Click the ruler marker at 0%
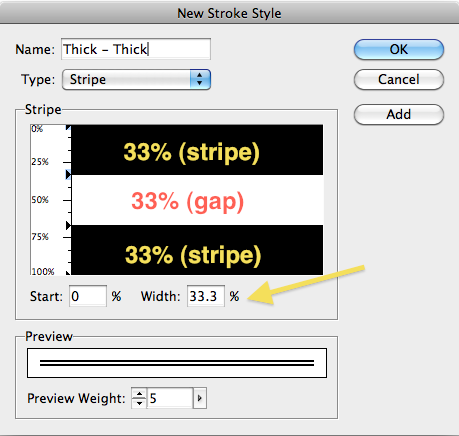 (x=68, y=127)
